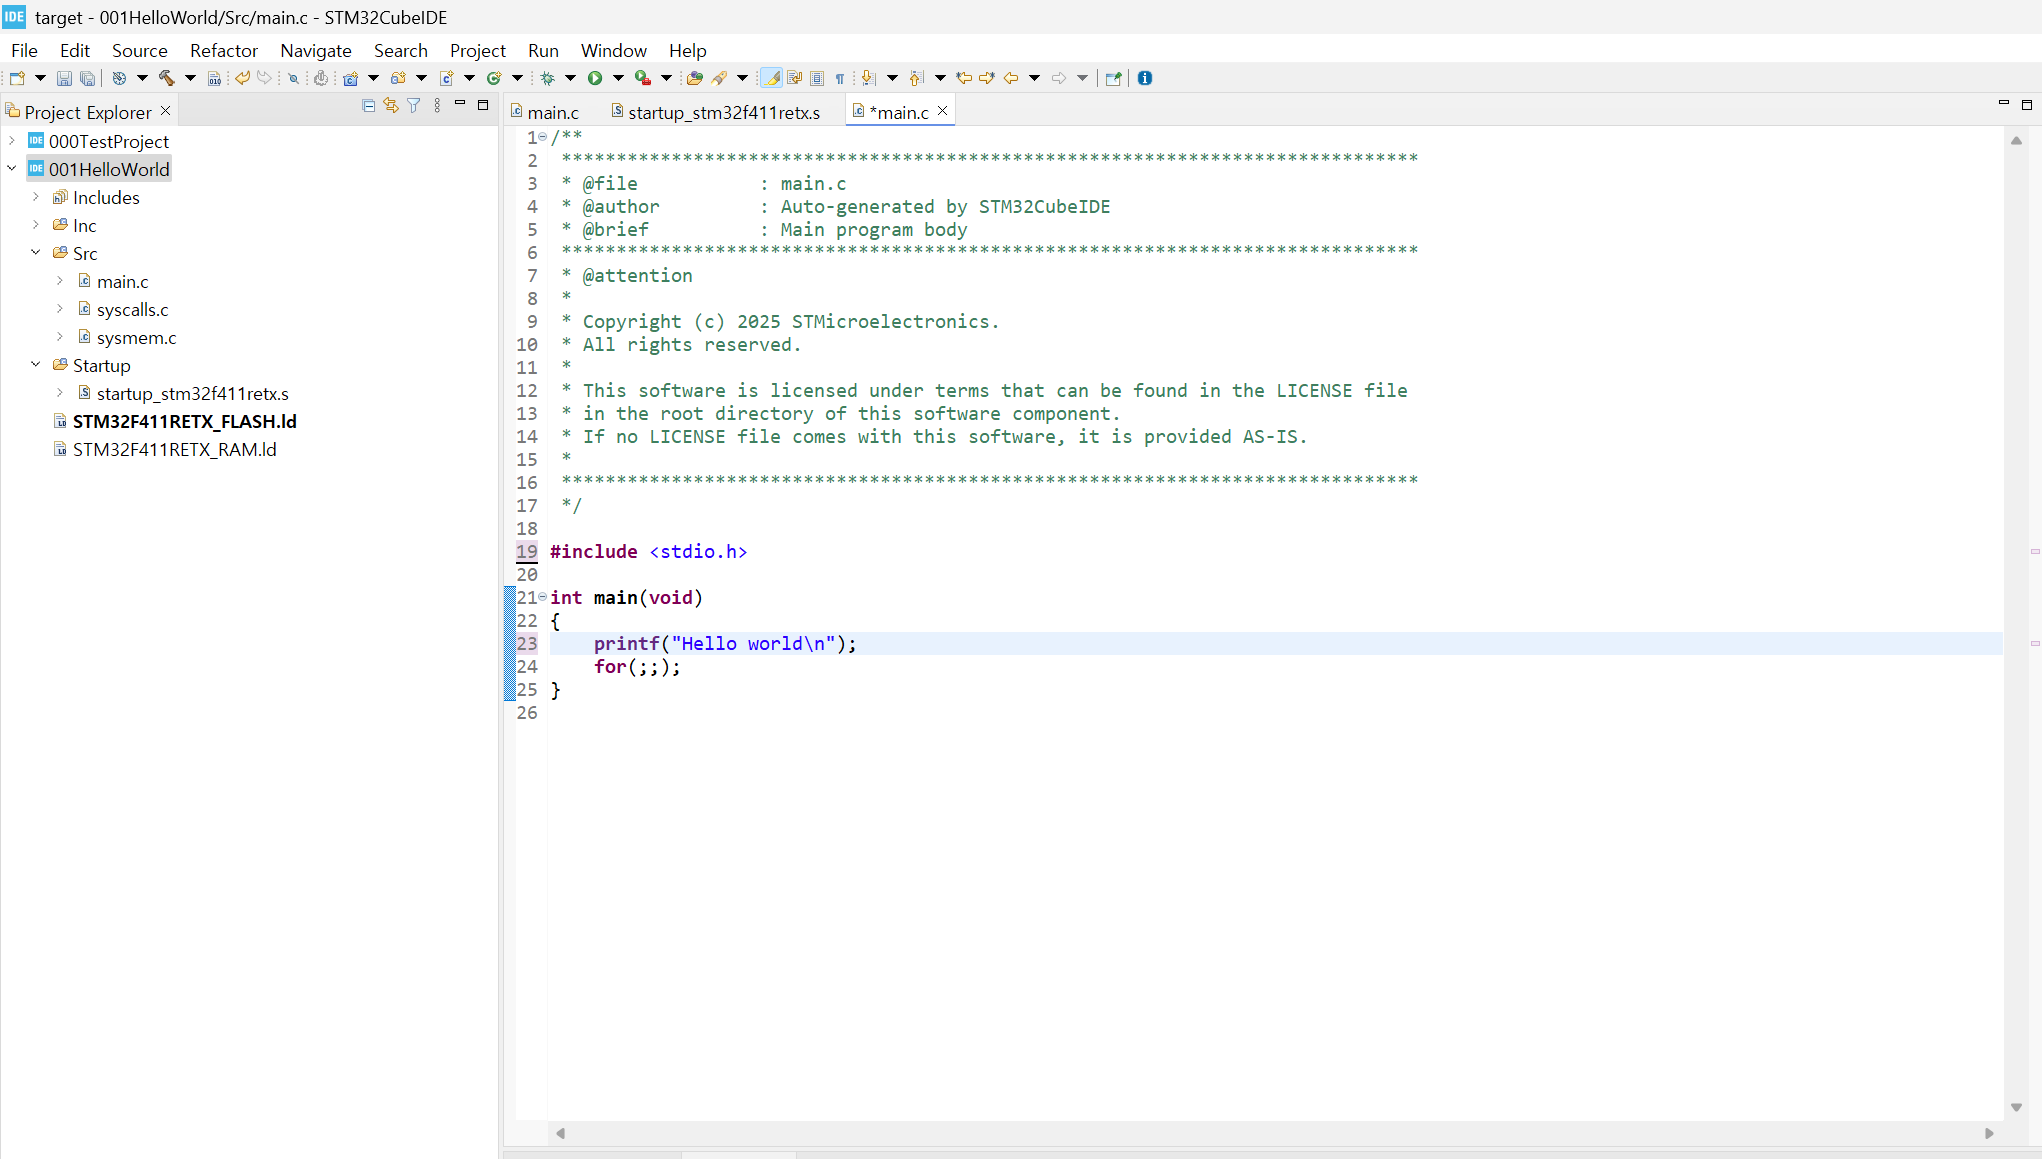The height and width of the screenshot is (1159, 2042).
Task: Open the Project Explorer filter icon
Action: coord(414,106)
